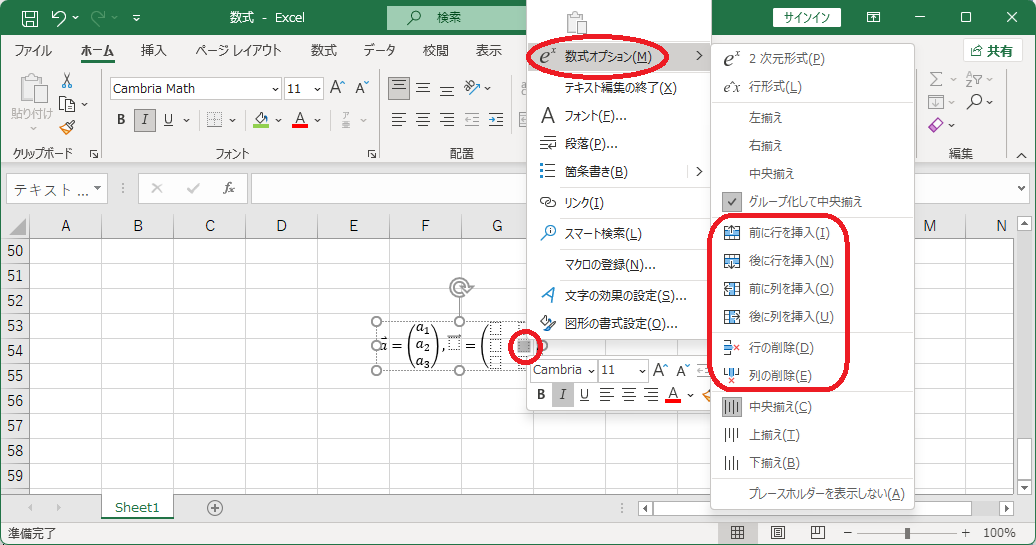Screen dimensions: 1036x545
Task: Click the Top Align icon in ribbon
Action: point(398,88)
